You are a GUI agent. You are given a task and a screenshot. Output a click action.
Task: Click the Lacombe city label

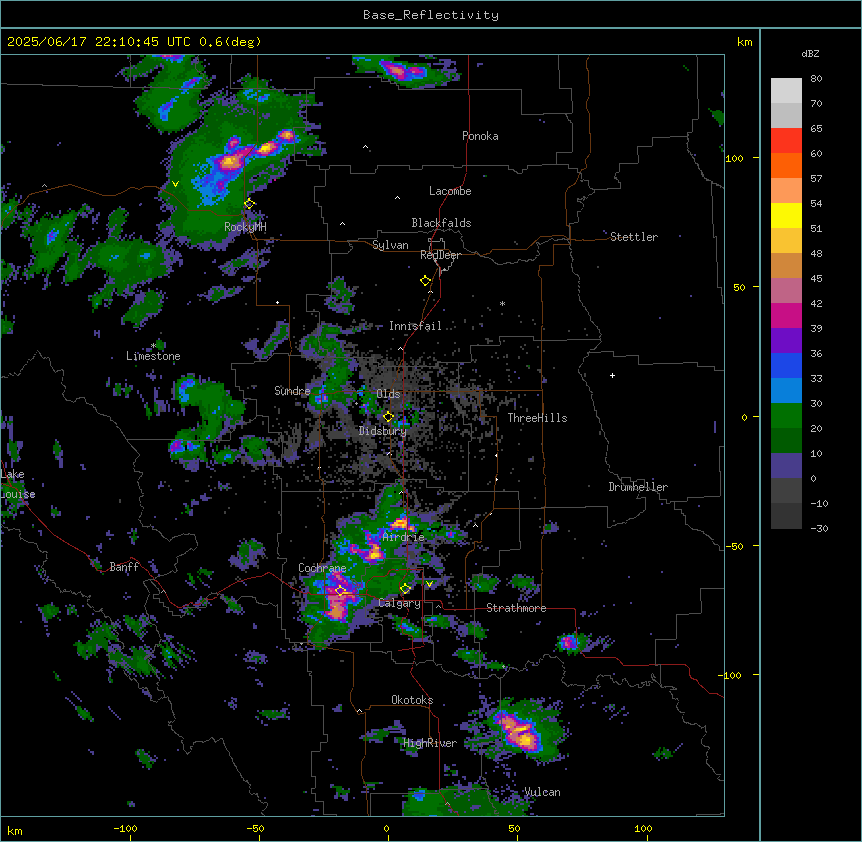tap(450, 191)
